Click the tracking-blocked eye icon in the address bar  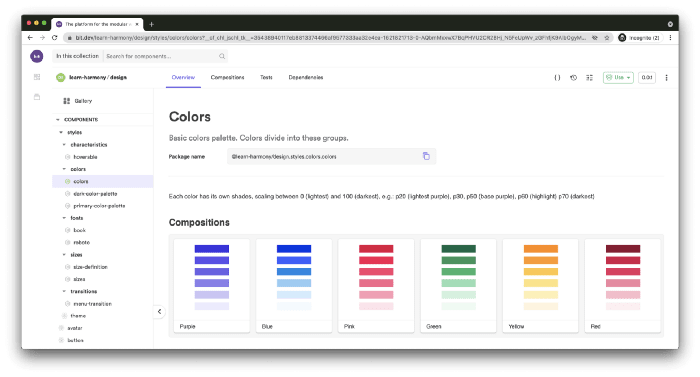pos(595,38)
